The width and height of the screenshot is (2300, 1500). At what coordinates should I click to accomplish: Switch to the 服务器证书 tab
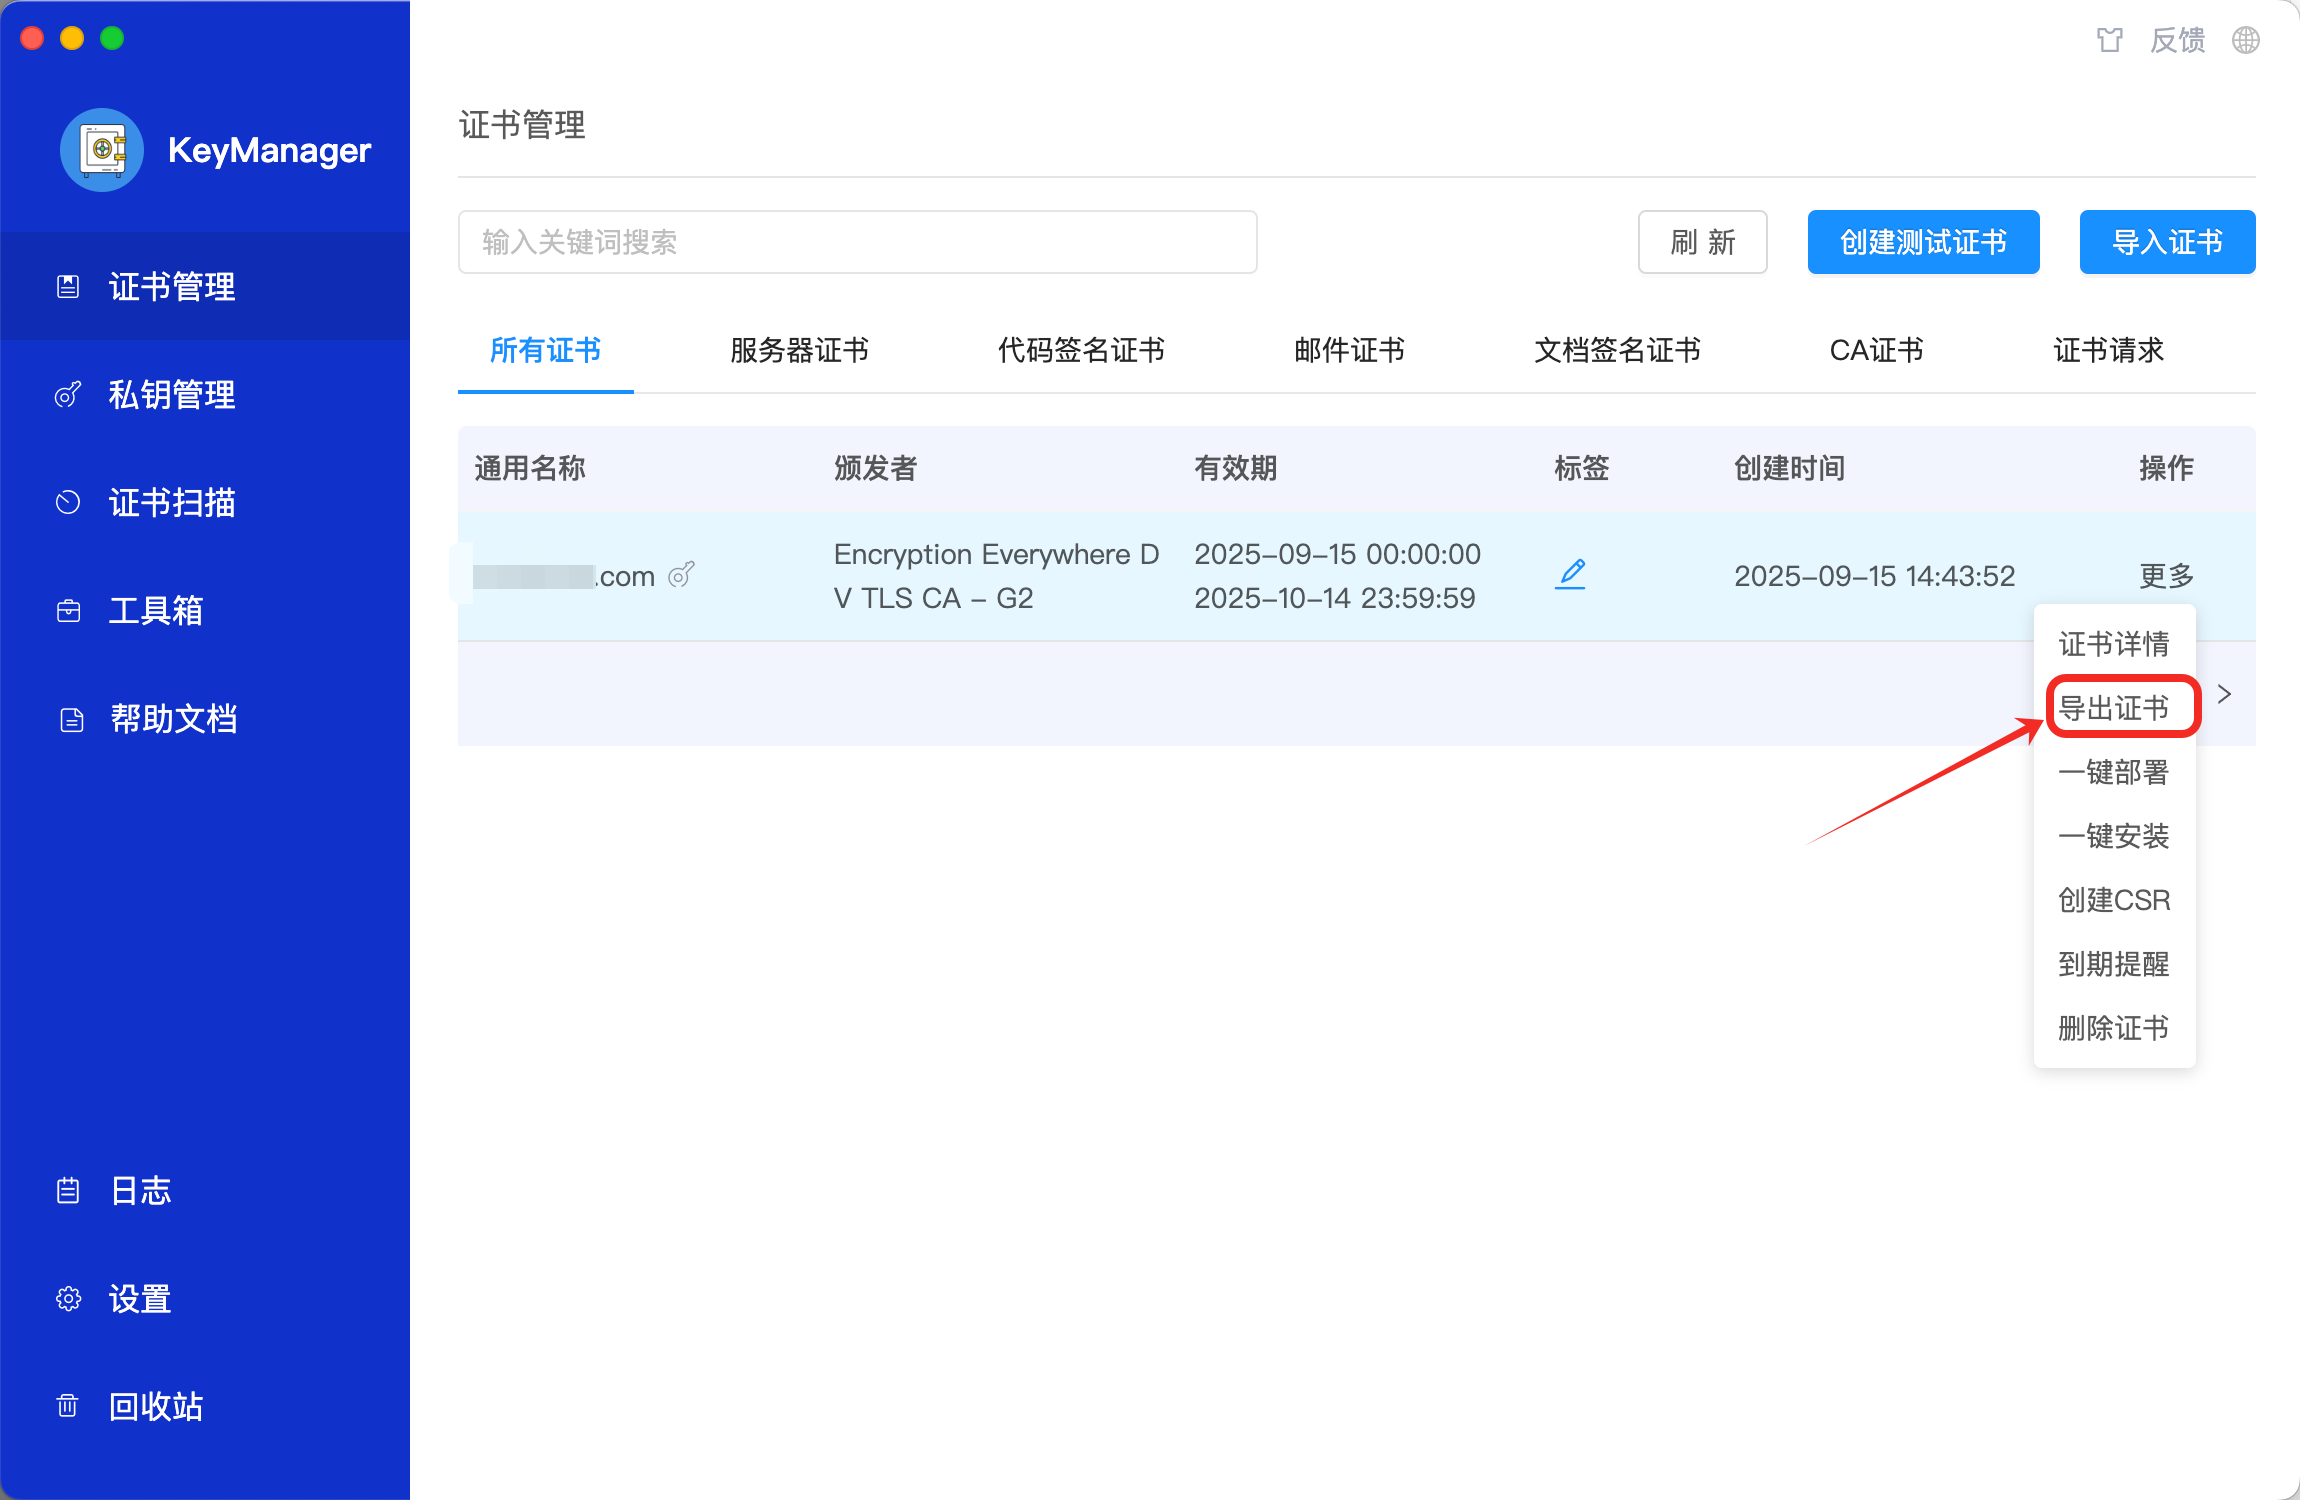click(x=798, y=351)
